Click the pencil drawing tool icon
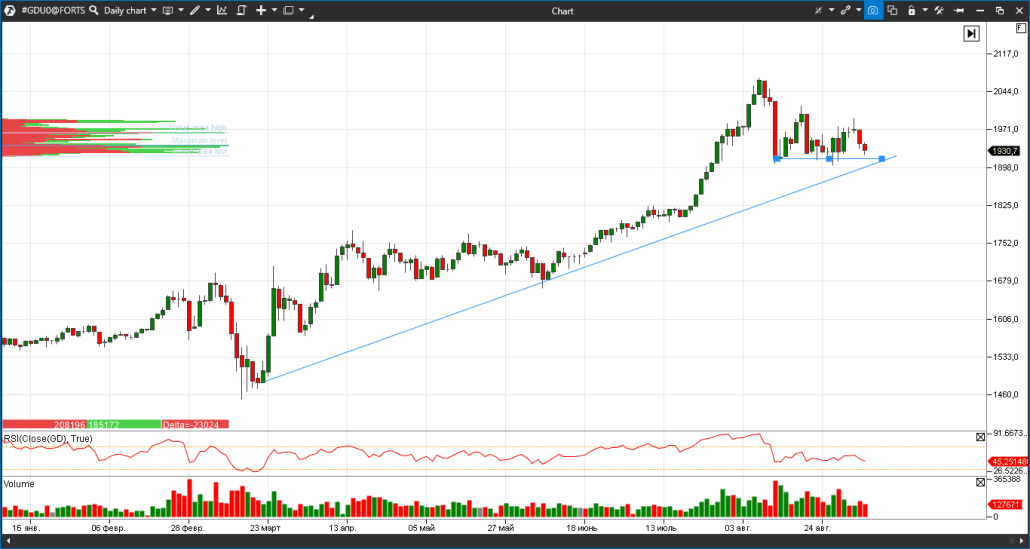Screen dimensions: 1030x549 pyautogui.click(x=194, y=10)
